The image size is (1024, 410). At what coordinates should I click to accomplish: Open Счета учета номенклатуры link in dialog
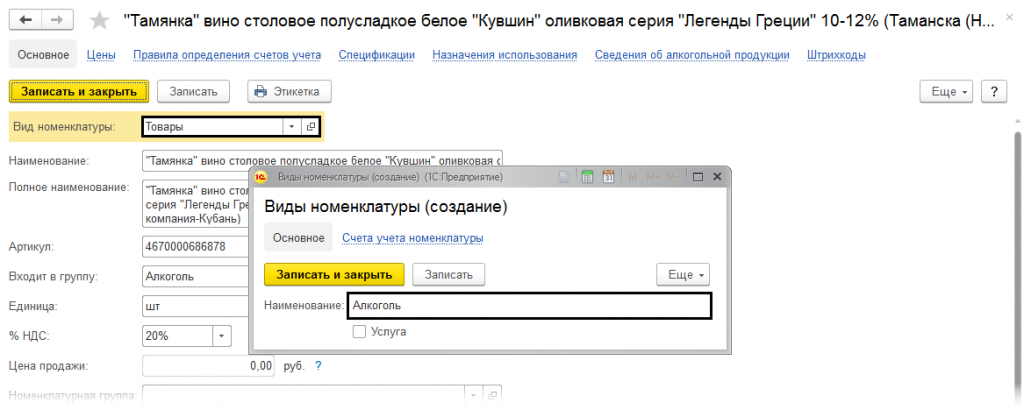[412, 238]
